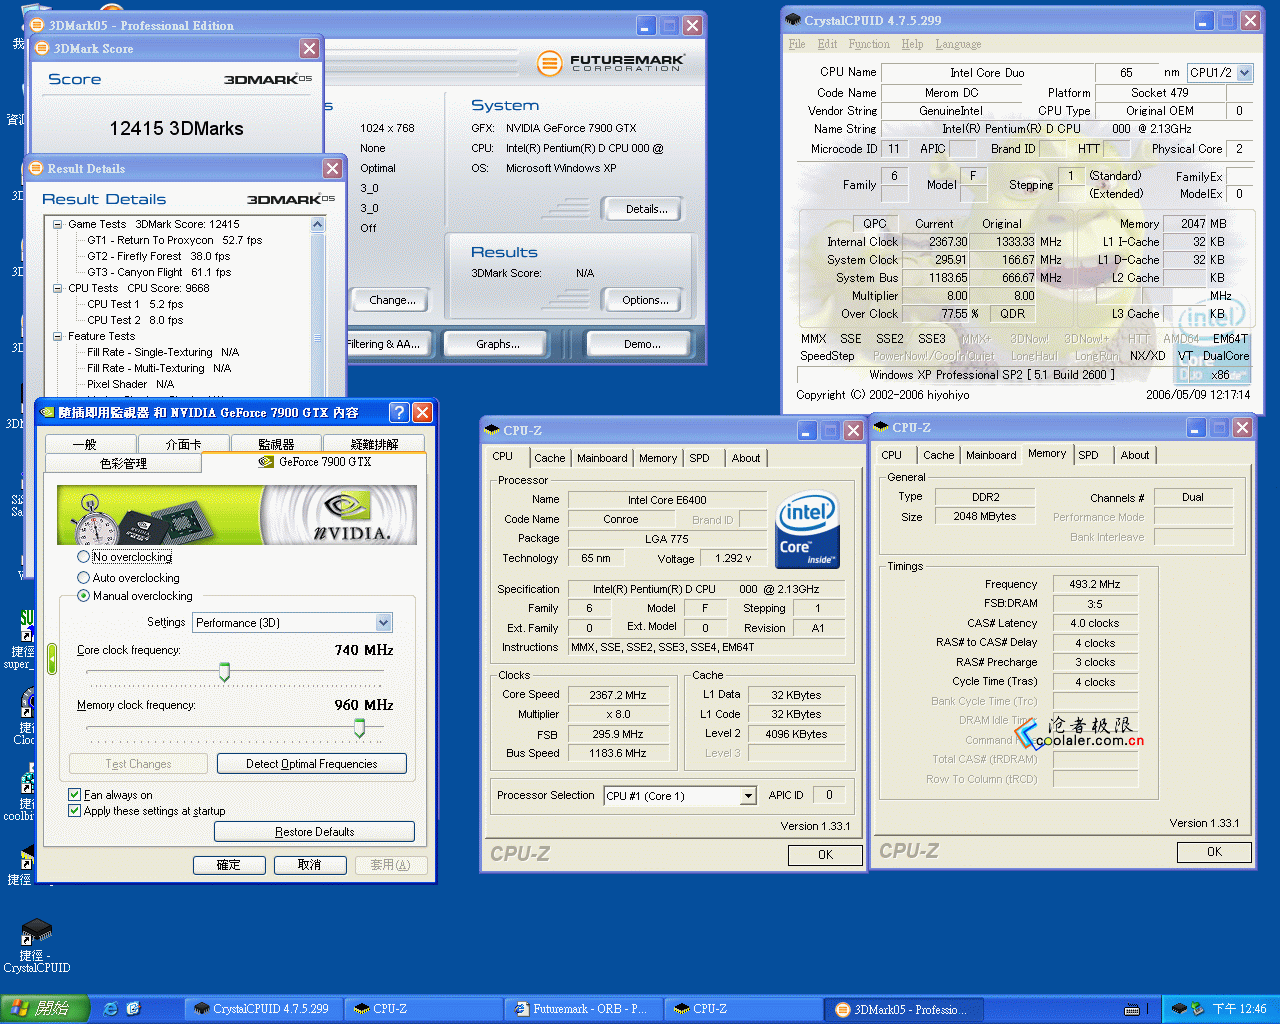Expand the Processor Selection combo box

point(747,796)
